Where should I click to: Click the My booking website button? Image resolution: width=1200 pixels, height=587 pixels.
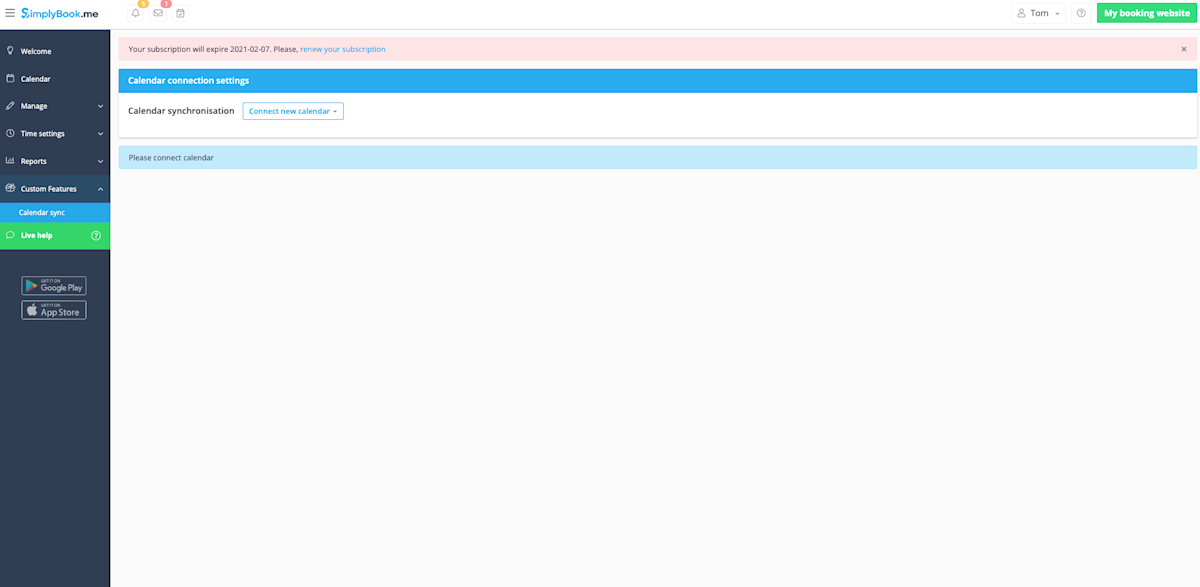pyautogui.click(x=1144, y=13)
